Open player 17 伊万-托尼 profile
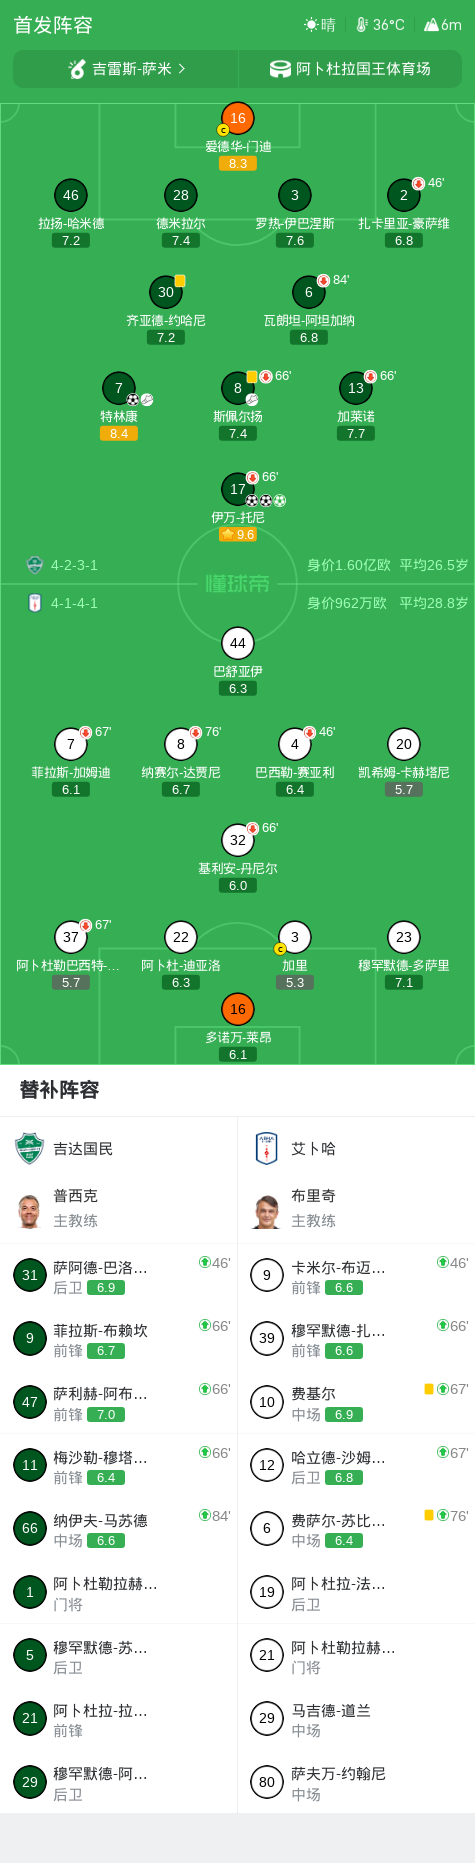This screenshot has height=1863, width=475. 238,489
